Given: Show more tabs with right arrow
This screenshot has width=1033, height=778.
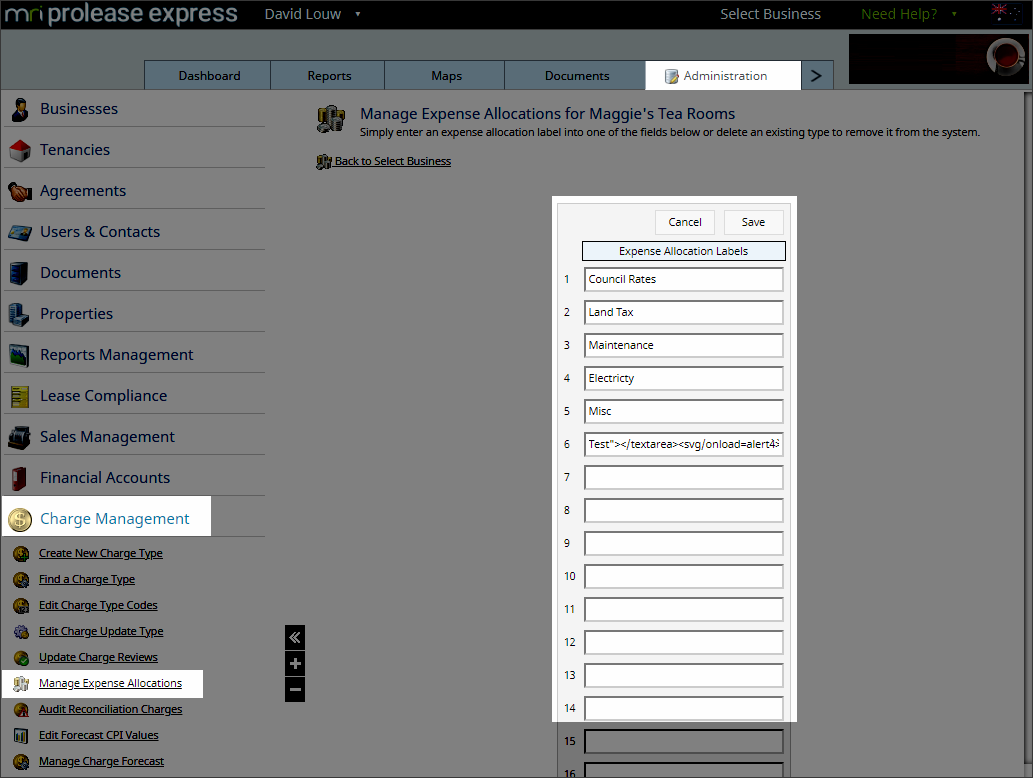Looking at the screenshot, I should [x=817, y=76].
